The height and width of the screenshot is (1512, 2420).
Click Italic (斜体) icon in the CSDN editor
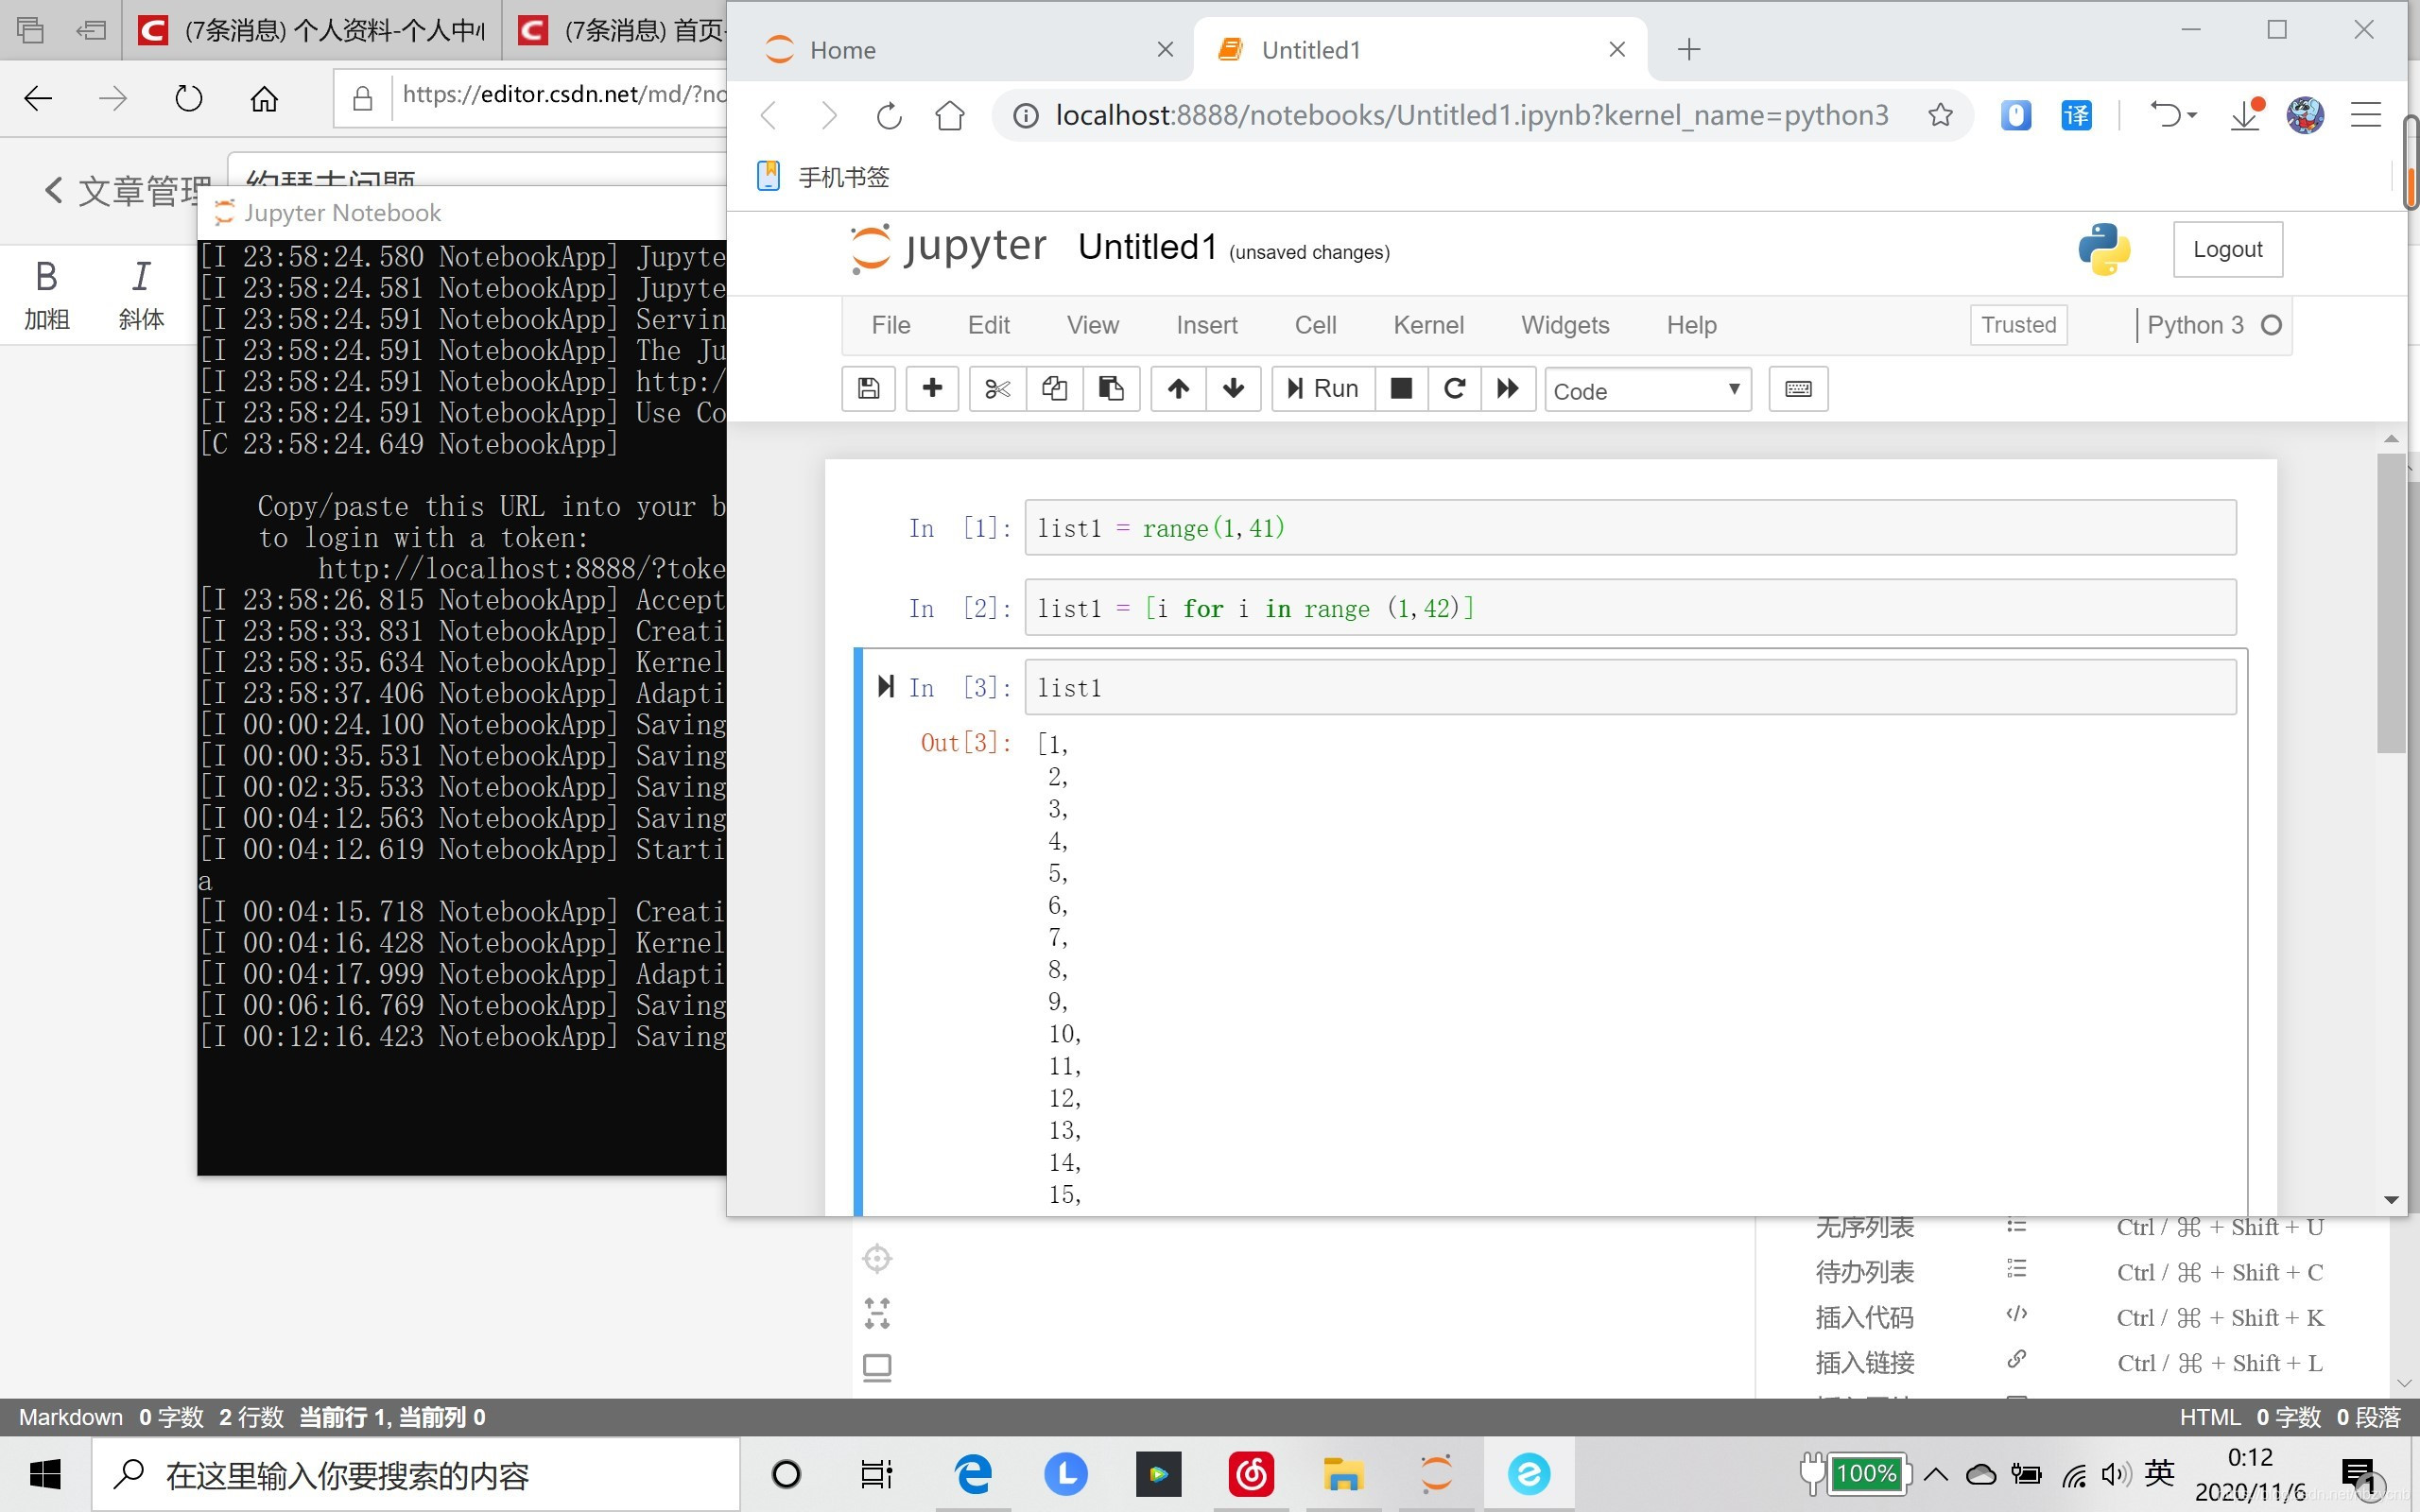[141, 294]
